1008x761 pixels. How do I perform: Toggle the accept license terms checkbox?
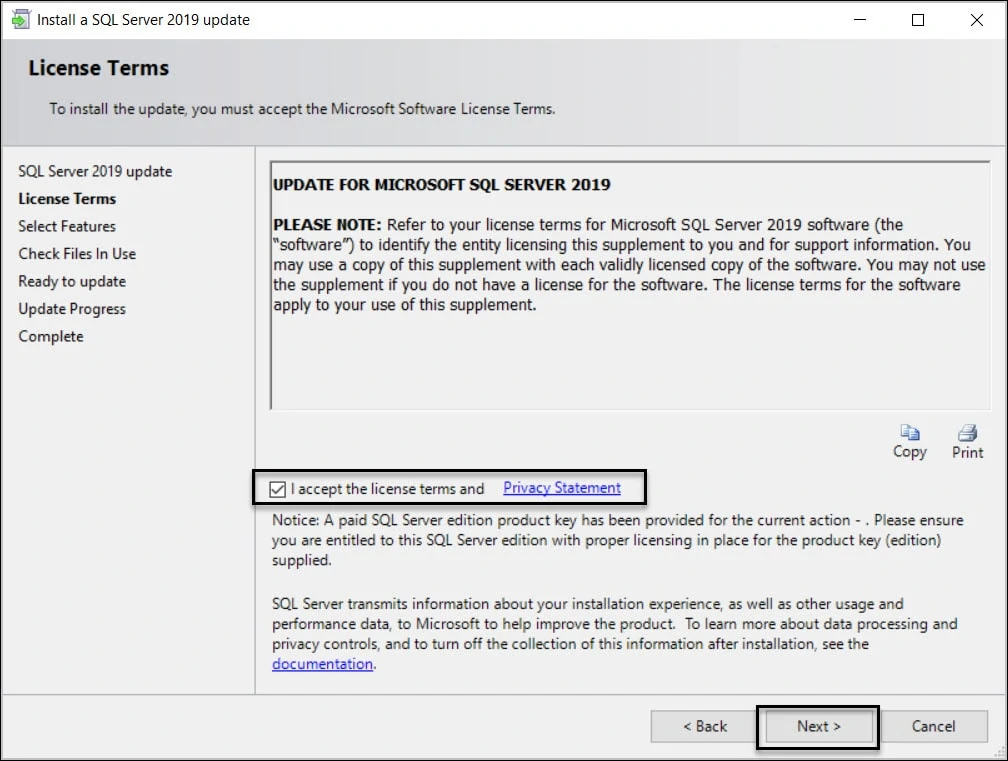coord(277,489)
